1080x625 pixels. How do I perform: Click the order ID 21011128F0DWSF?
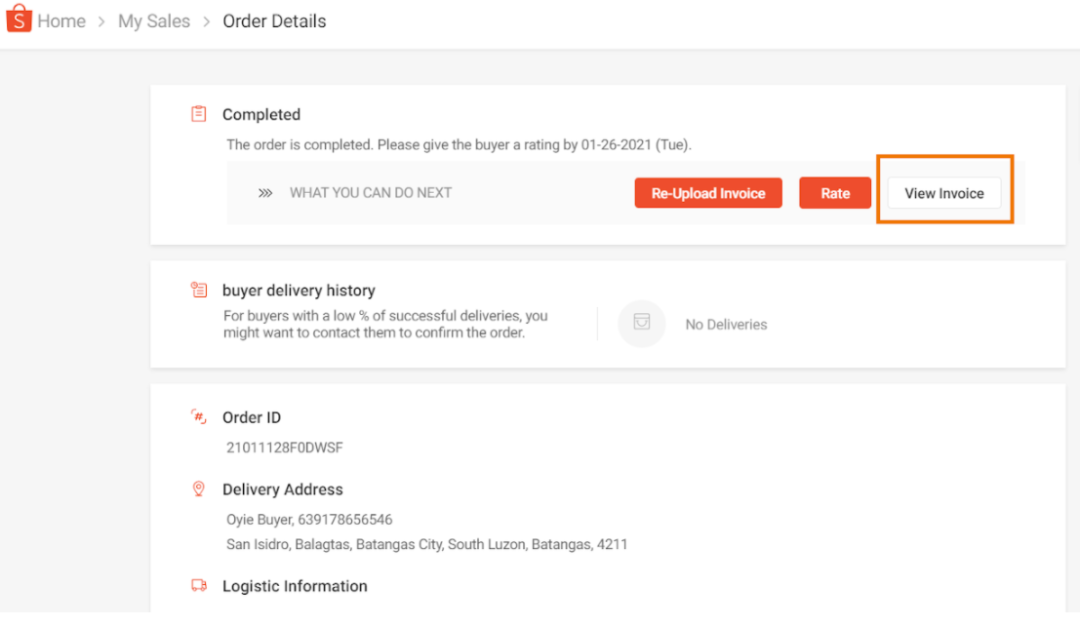(284, 448)
